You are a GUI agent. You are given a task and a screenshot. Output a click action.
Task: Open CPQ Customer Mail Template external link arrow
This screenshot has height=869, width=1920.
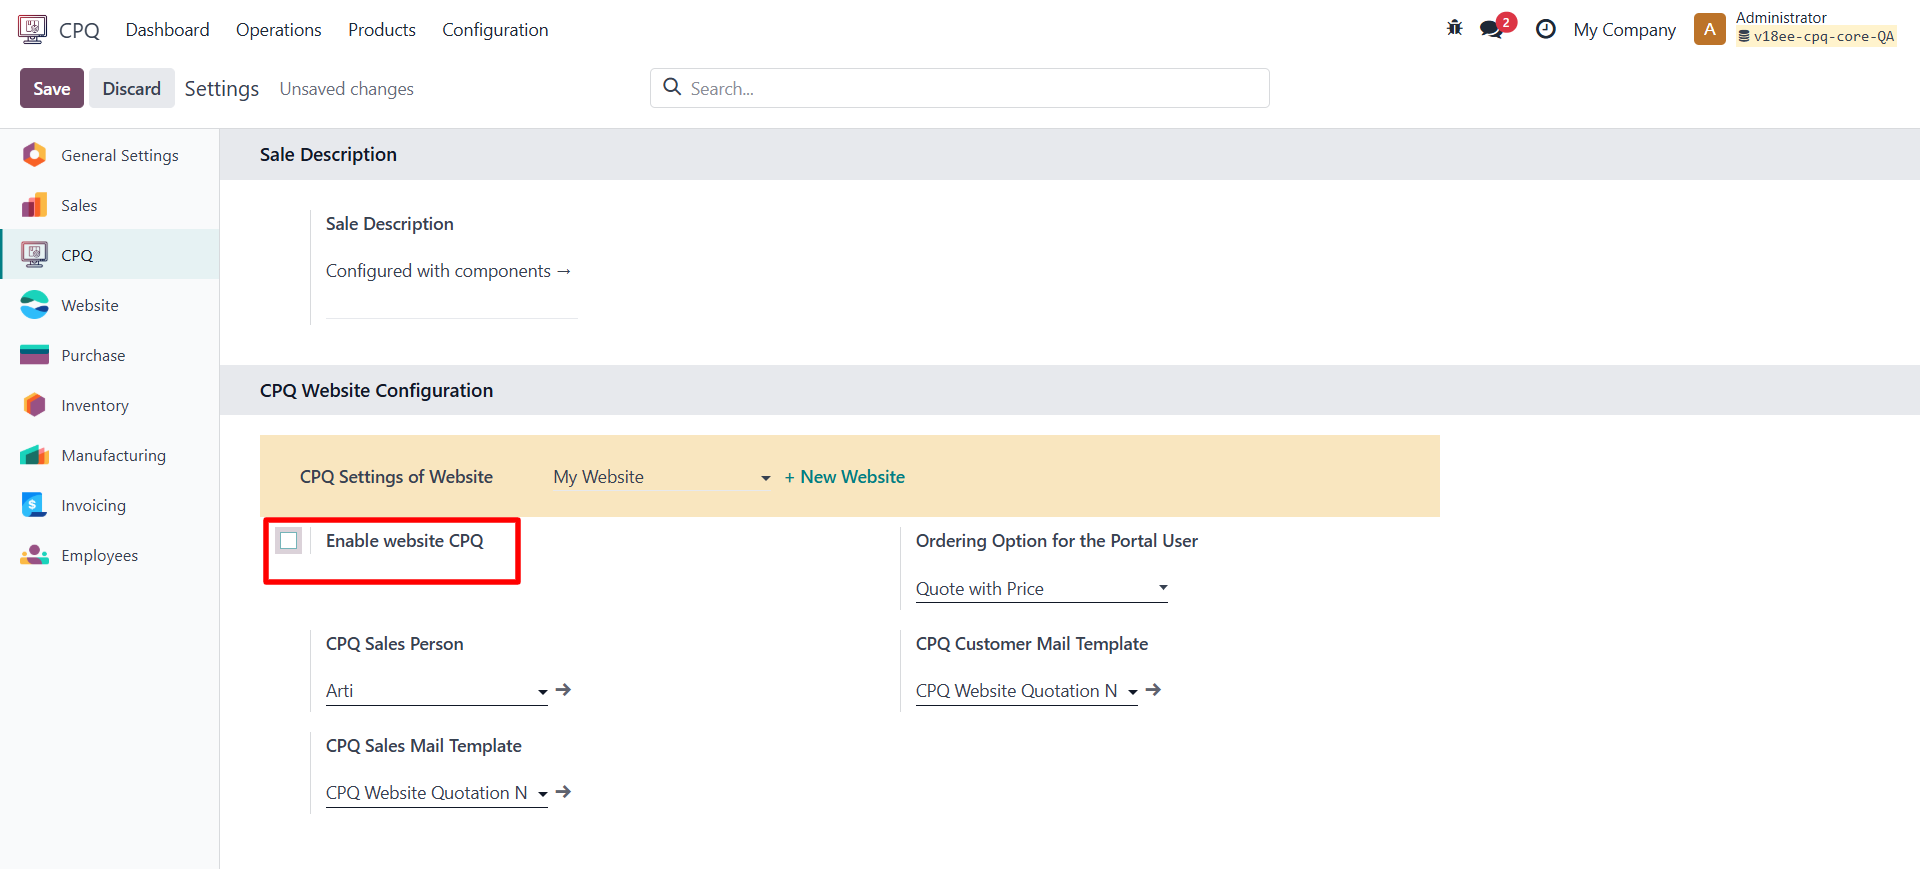click(x=1153, y=690)
